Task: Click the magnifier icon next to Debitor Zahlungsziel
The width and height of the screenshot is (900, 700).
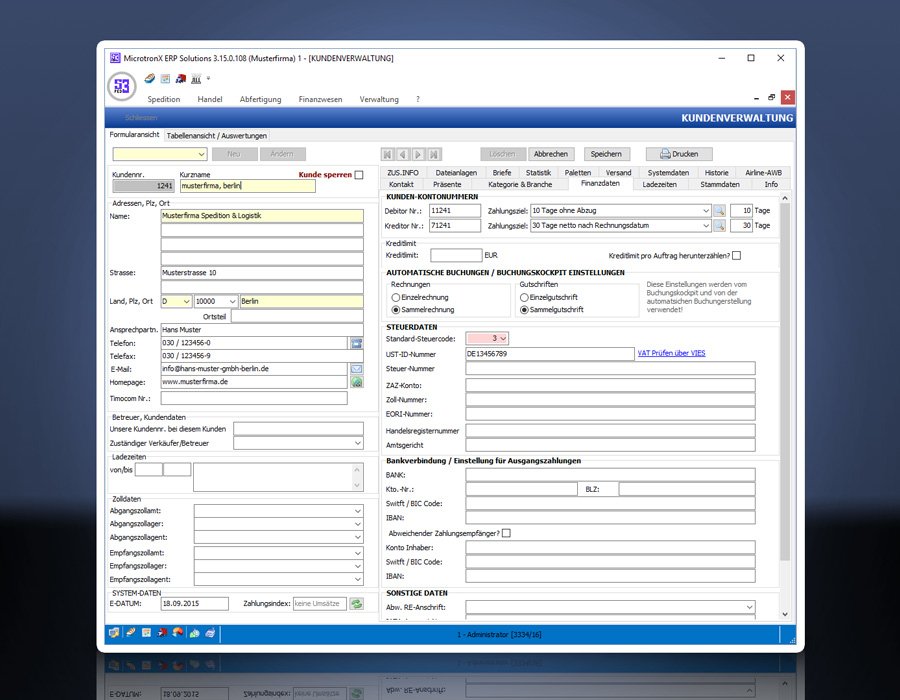Action: point(718,211)
